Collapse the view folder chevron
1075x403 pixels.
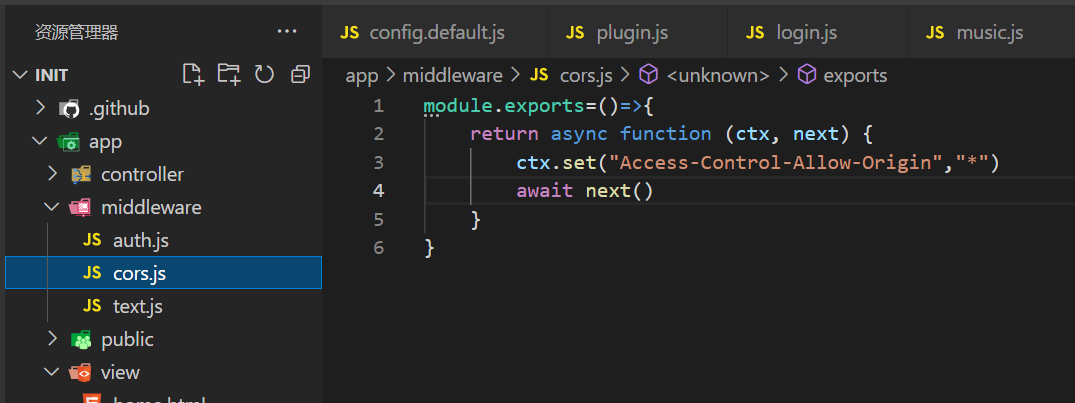click(x=52, y=372)
